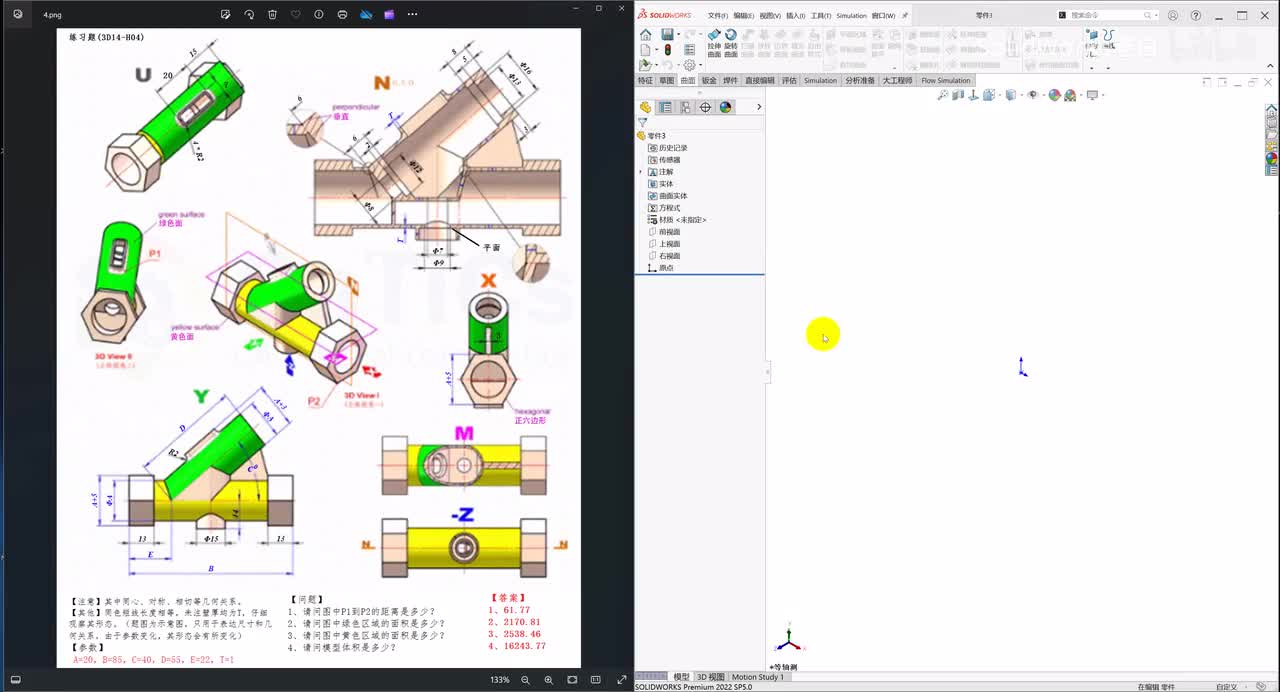Switch to the 评估 ribbon tab
This screenshot has width=1280, height=692.
(789, 80)
